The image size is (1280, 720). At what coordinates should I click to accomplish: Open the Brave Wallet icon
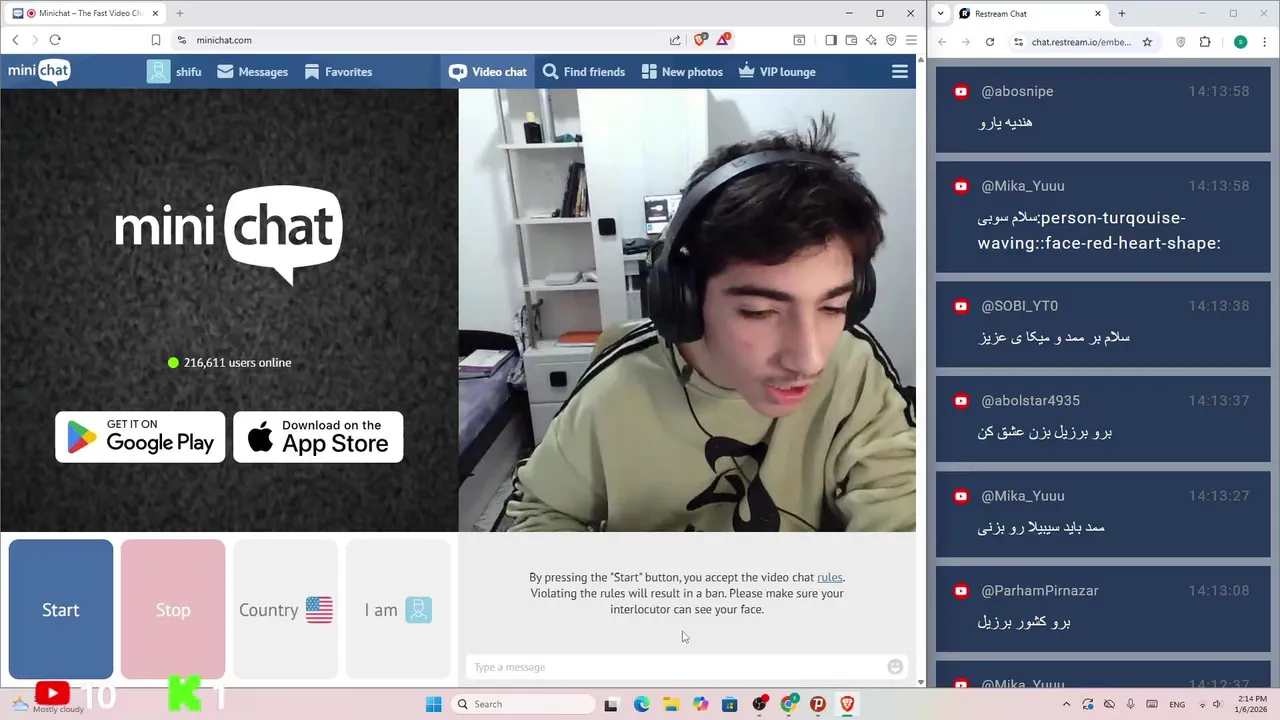[x=851, y=40]
